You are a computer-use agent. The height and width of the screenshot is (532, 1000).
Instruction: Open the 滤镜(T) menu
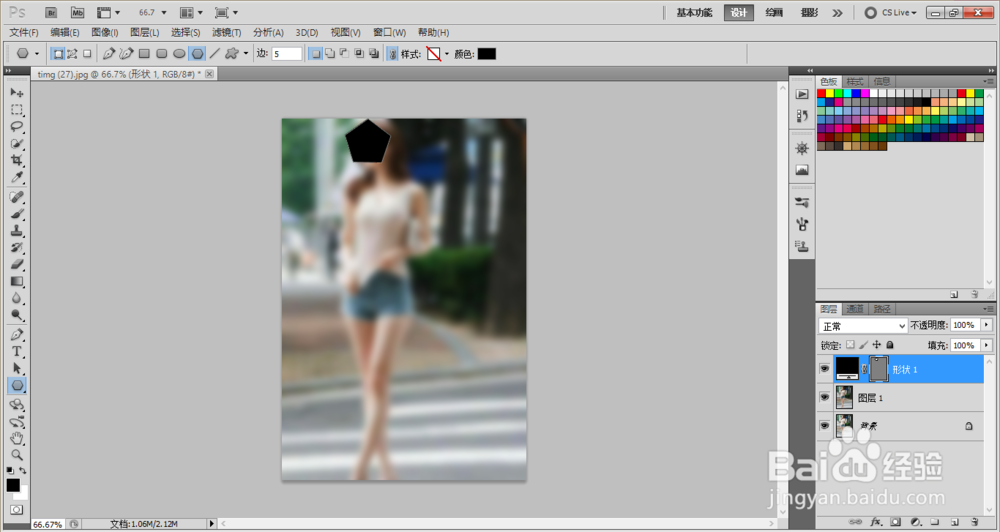coord(226,33)
